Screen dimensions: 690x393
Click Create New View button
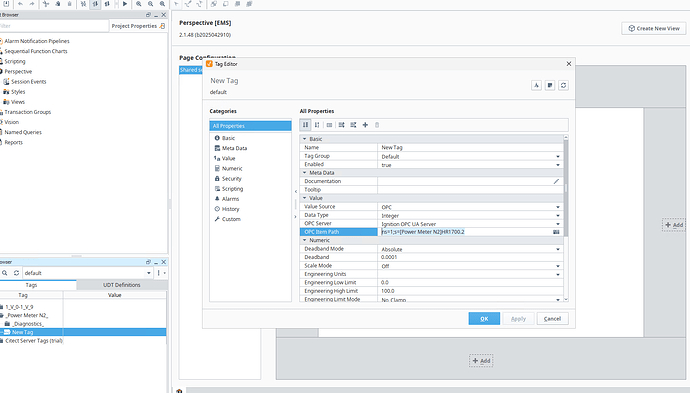coord(653,28)
